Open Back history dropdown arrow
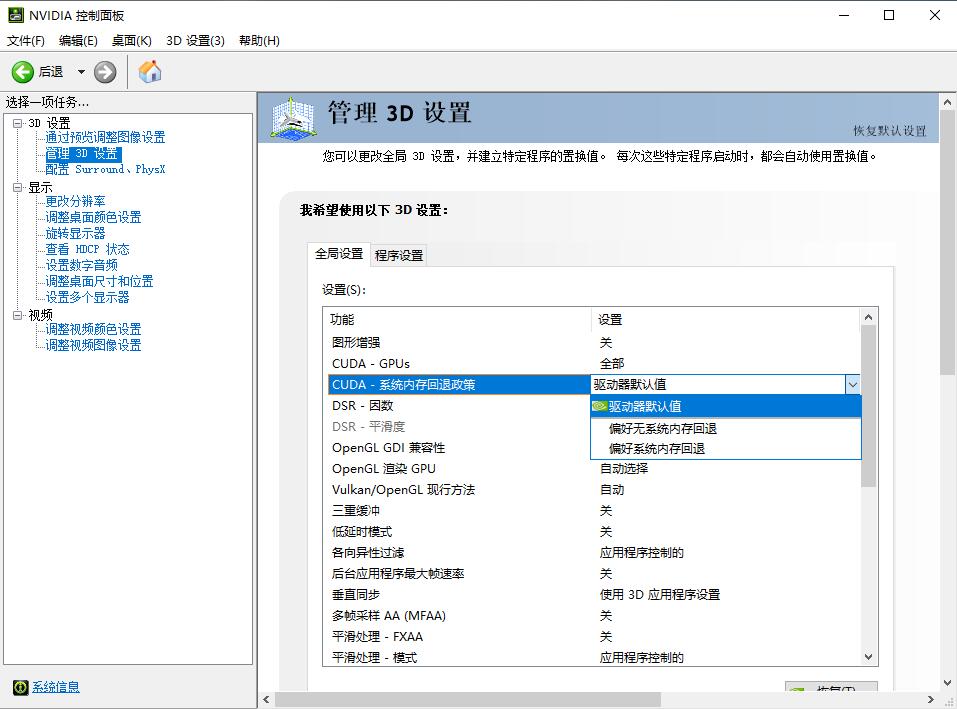957x709 pixels. pos(81,72)
